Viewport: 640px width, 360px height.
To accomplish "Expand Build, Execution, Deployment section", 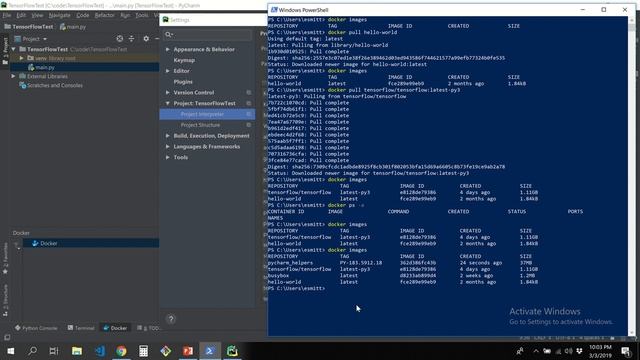I will pyautogui.click(x=168, y=136).
